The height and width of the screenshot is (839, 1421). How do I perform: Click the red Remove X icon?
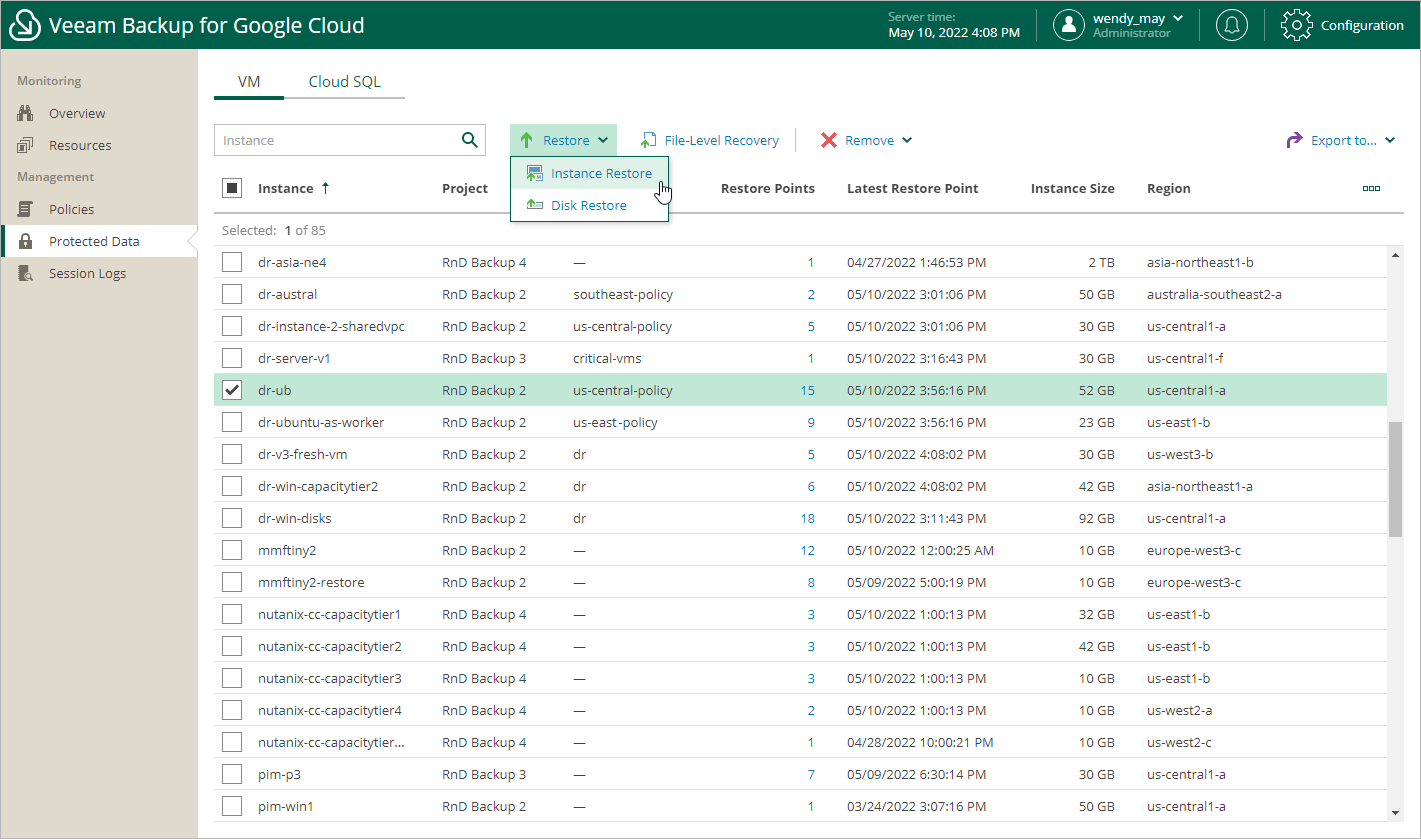(828, 140)
